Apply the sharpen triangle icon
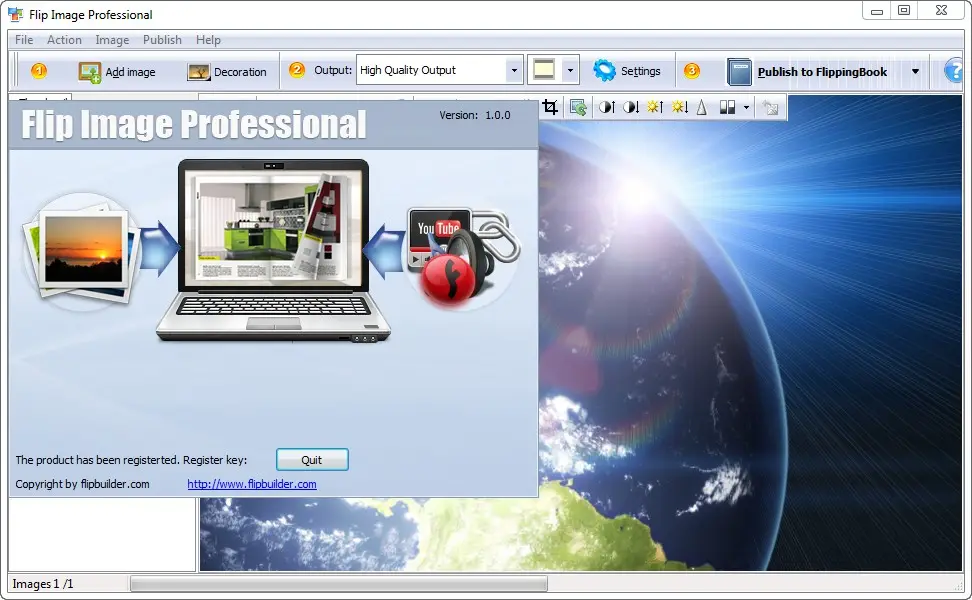 coord(702,107)
